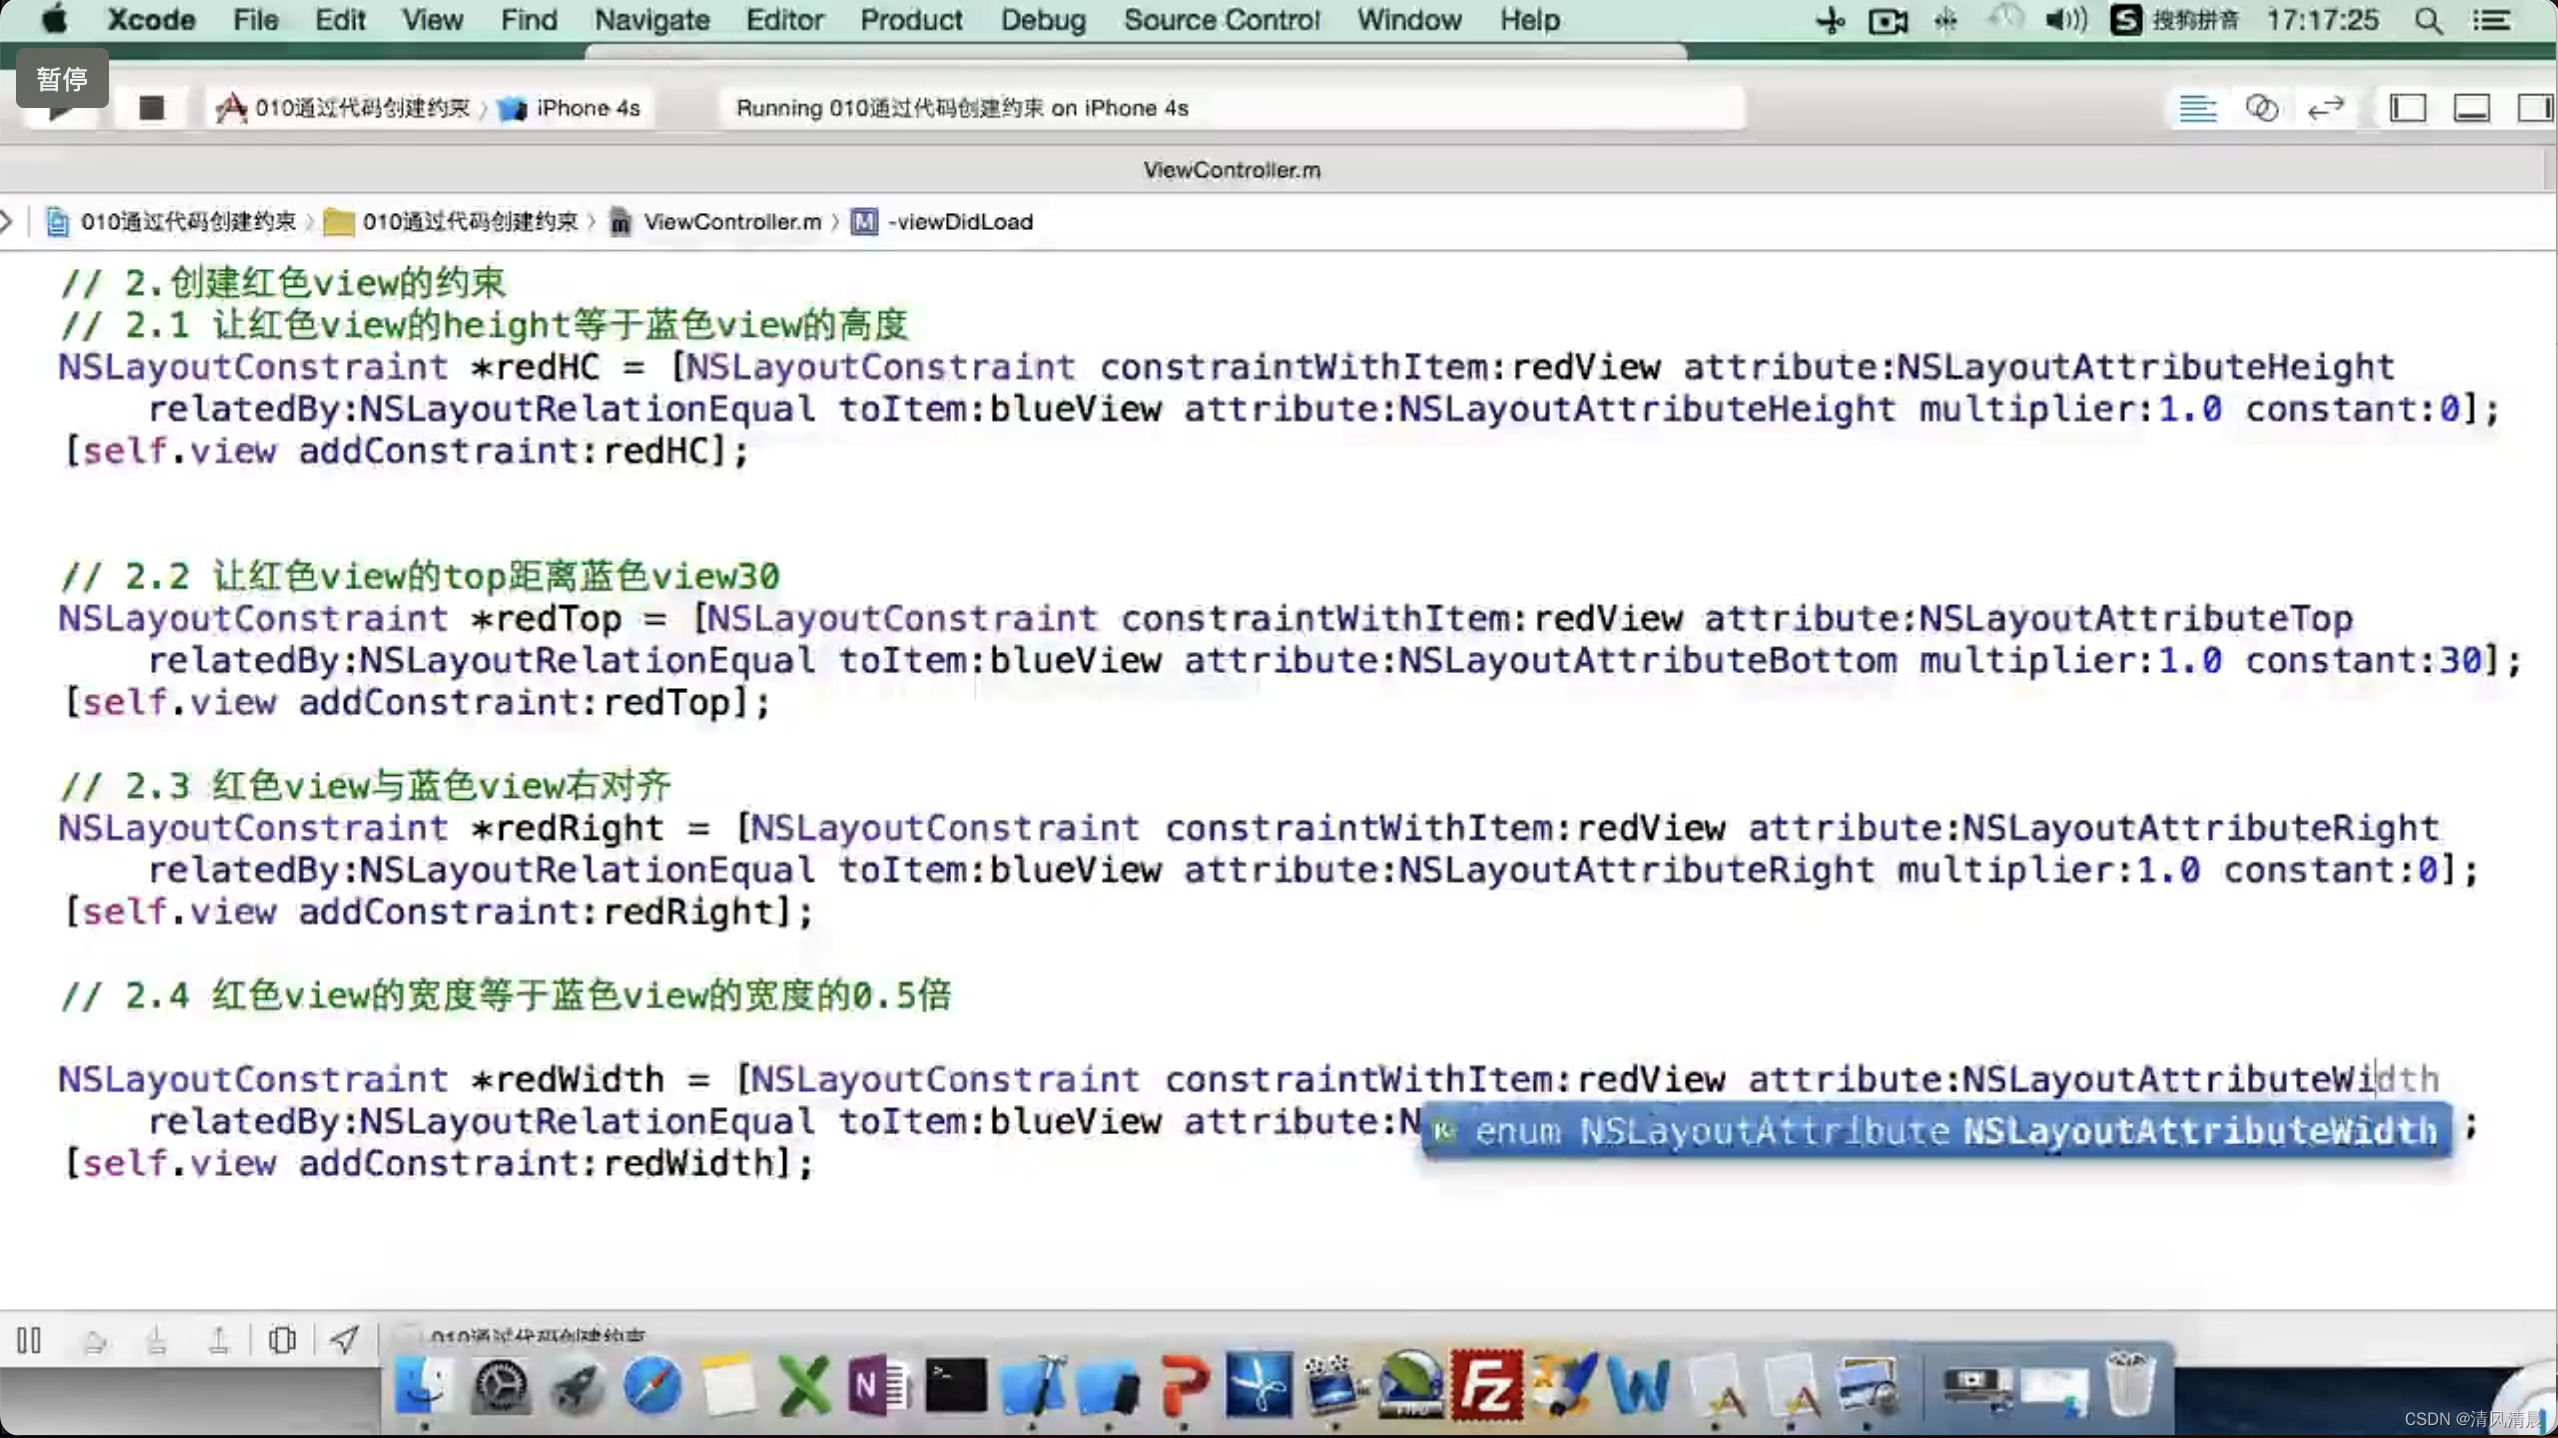Click the Step Over debug icon
Viewport: 2558px width, 1438px height.
[x=94, y=1340]
